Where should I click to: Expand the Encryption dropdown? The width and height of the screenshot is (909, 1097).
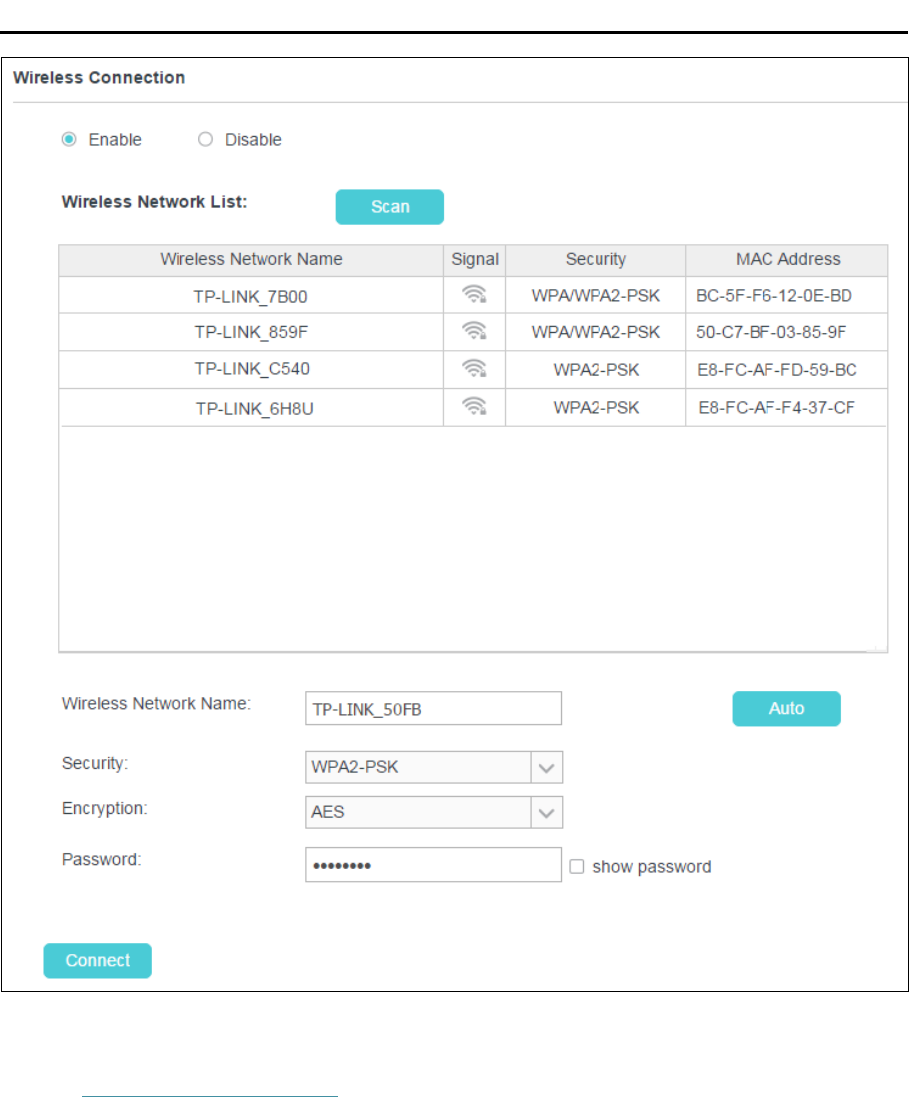click(x=546, y=812)
